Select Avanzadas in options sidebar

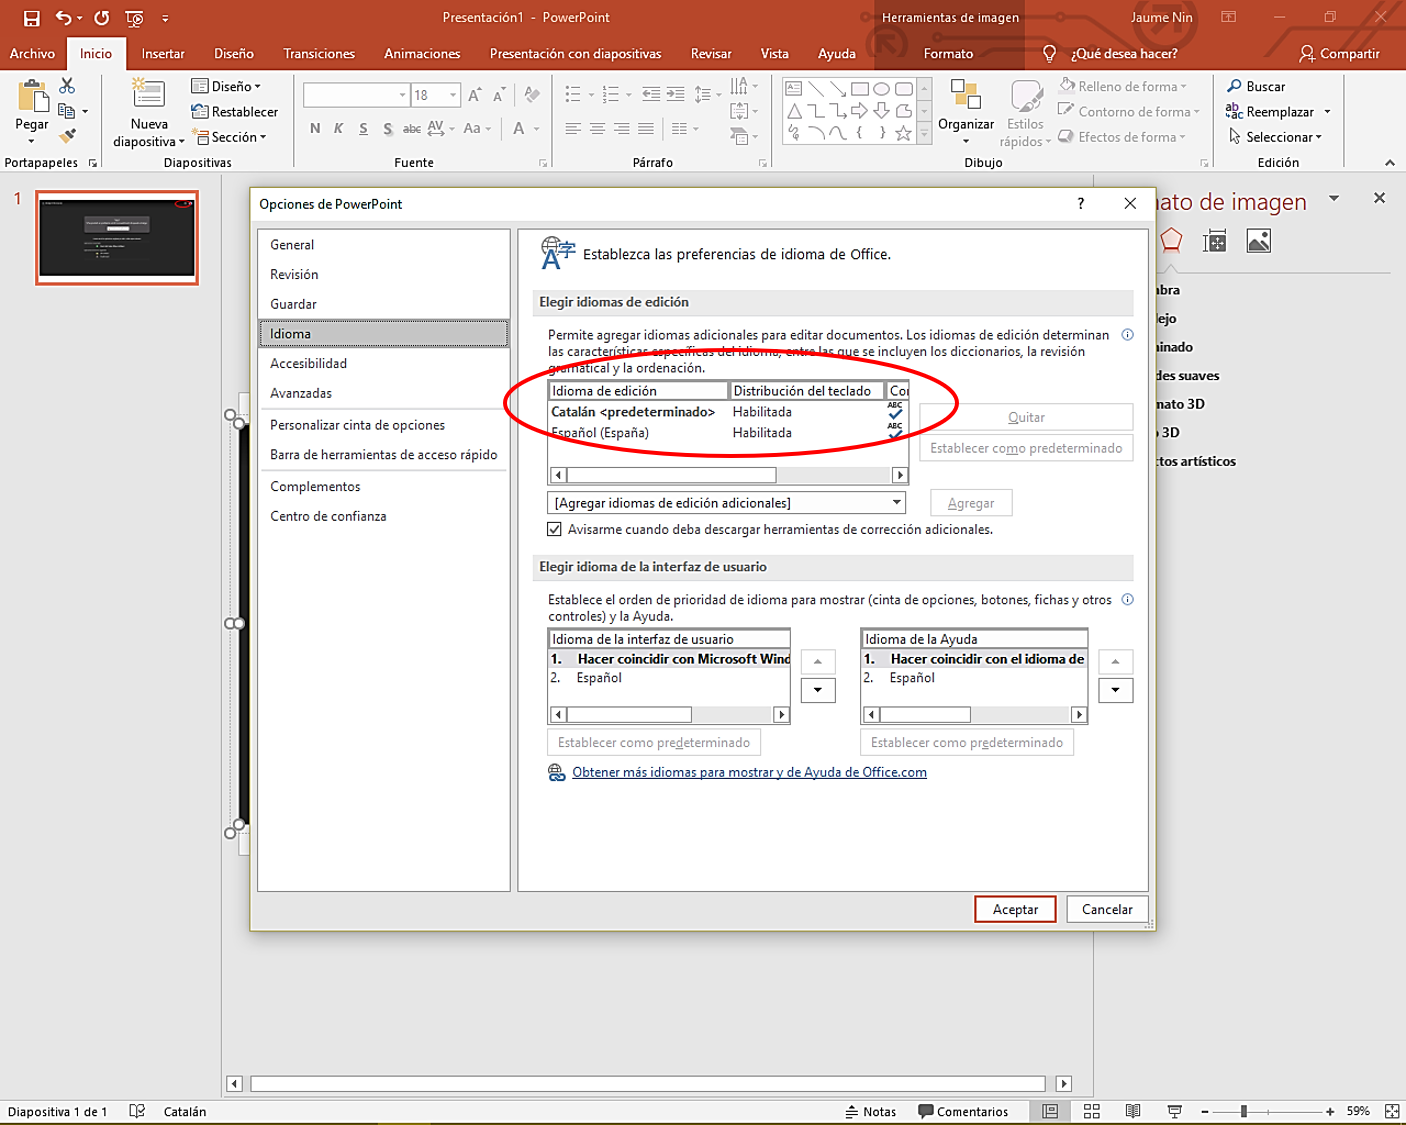pyautogui.click(x=383, y=393)
